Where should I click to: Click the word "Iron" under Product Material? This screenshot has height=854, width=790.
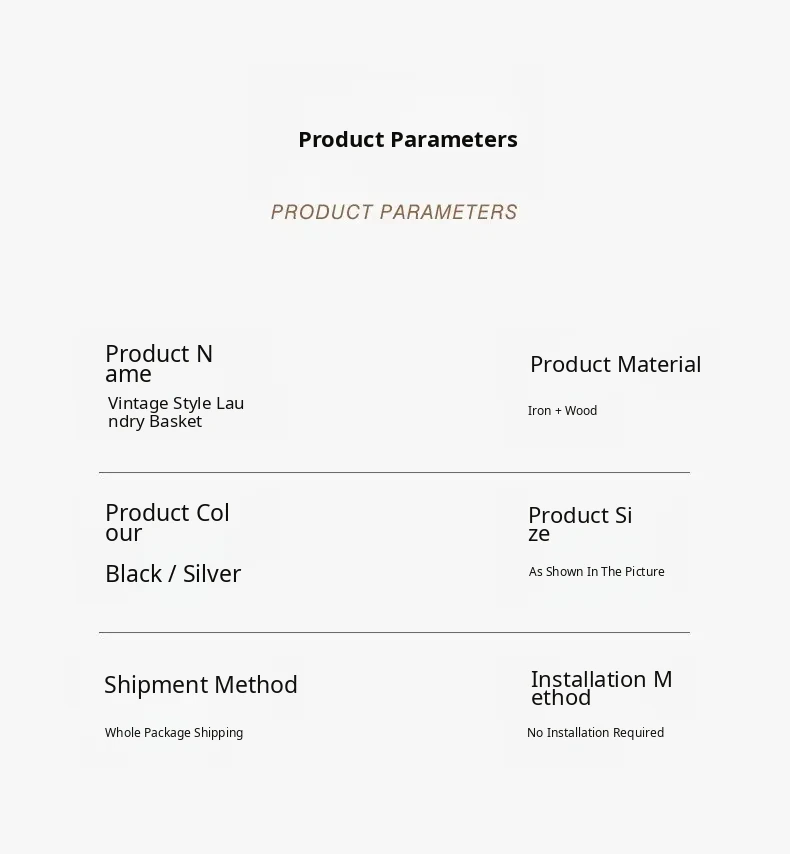pos(539,411)
